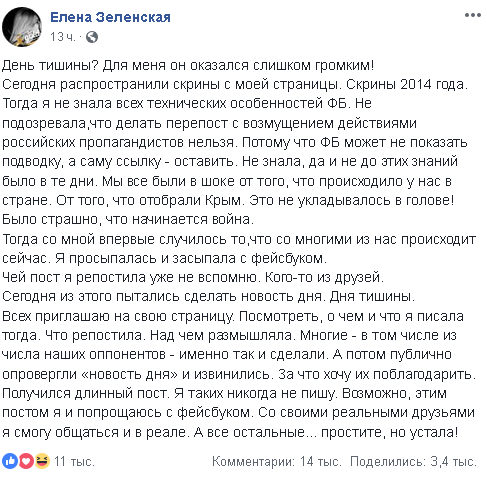The height and width of the screenshot is (478, 487).
Task: Click the blue Like reaction icon
Action: click(x=10, y=461)
